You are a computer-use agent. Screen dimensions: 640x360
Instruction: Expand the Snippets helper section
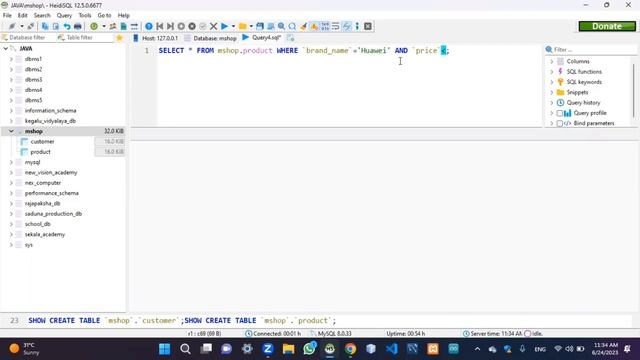[552, 92]
